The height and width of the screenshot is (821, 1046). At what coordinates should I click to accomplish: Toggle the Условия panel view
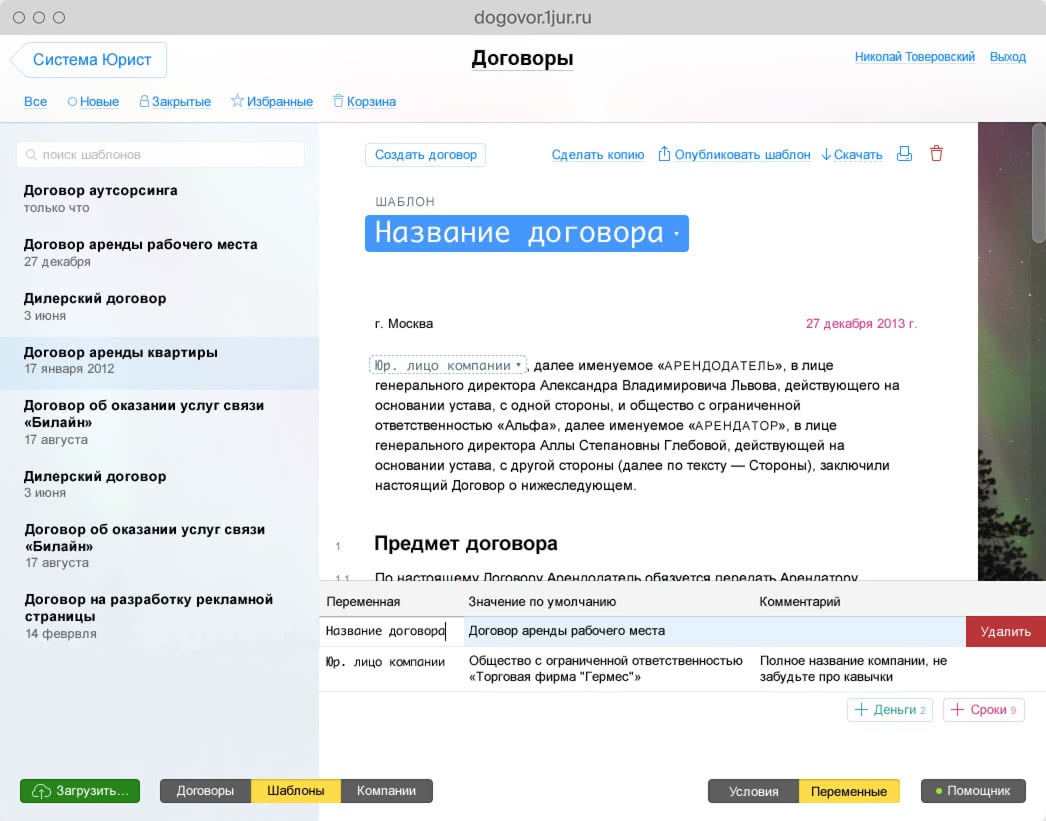point(753,791)
